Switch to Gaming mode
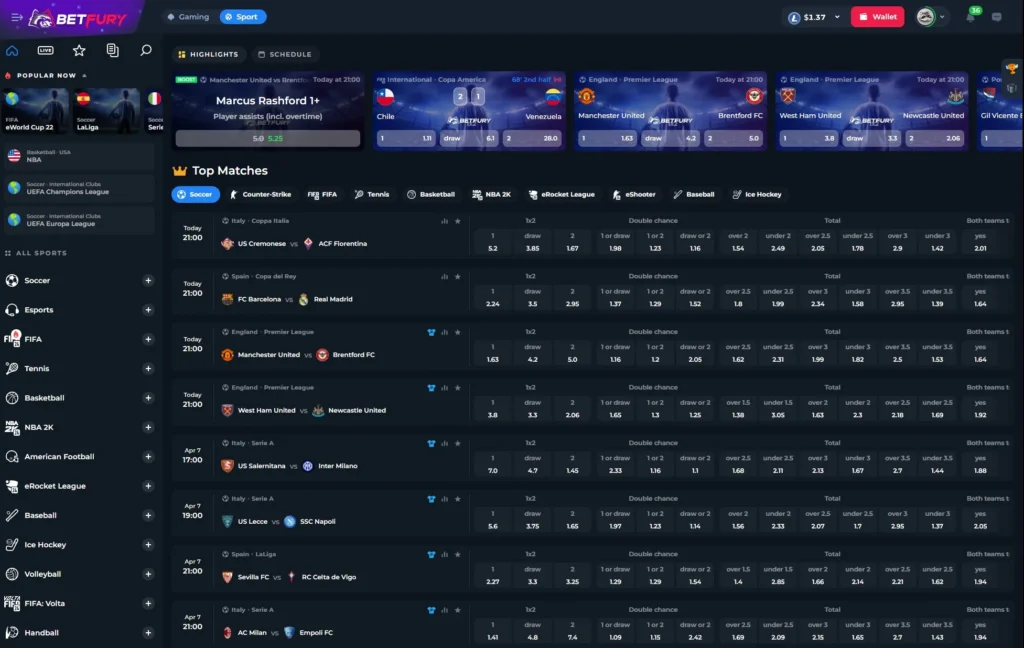Viewport: 1024px width, 648px height. click(x=188, y=16)
